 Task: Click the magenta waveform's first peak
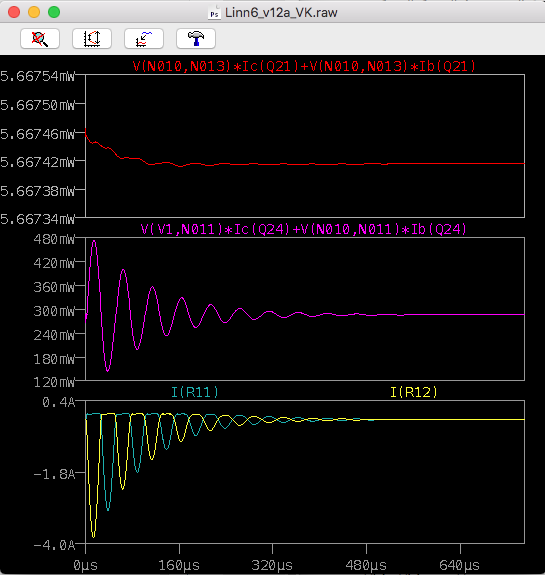94,241
